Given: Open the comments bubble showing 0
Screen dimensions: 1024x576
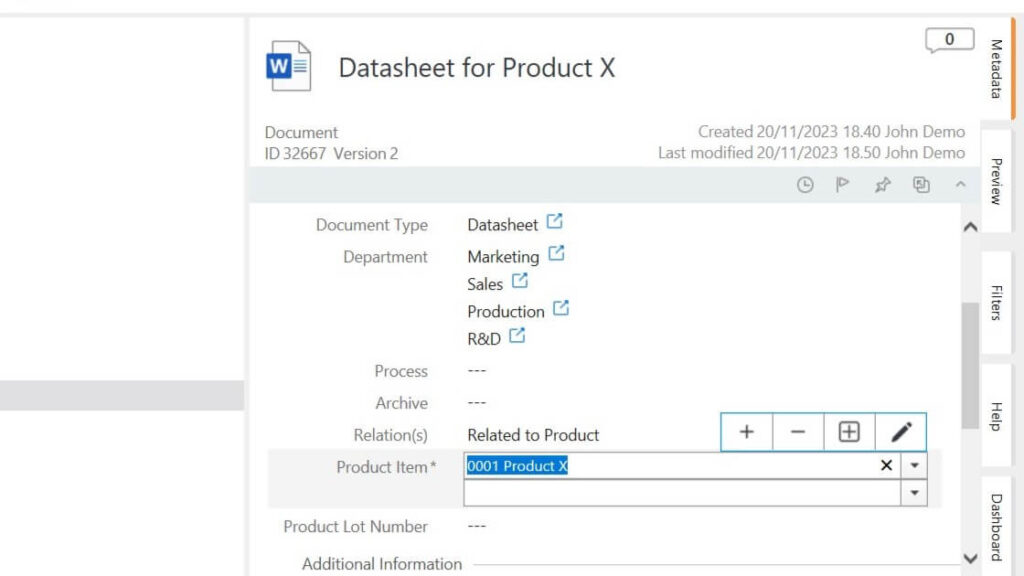Looking at the screenshot, I should point(950,40).
